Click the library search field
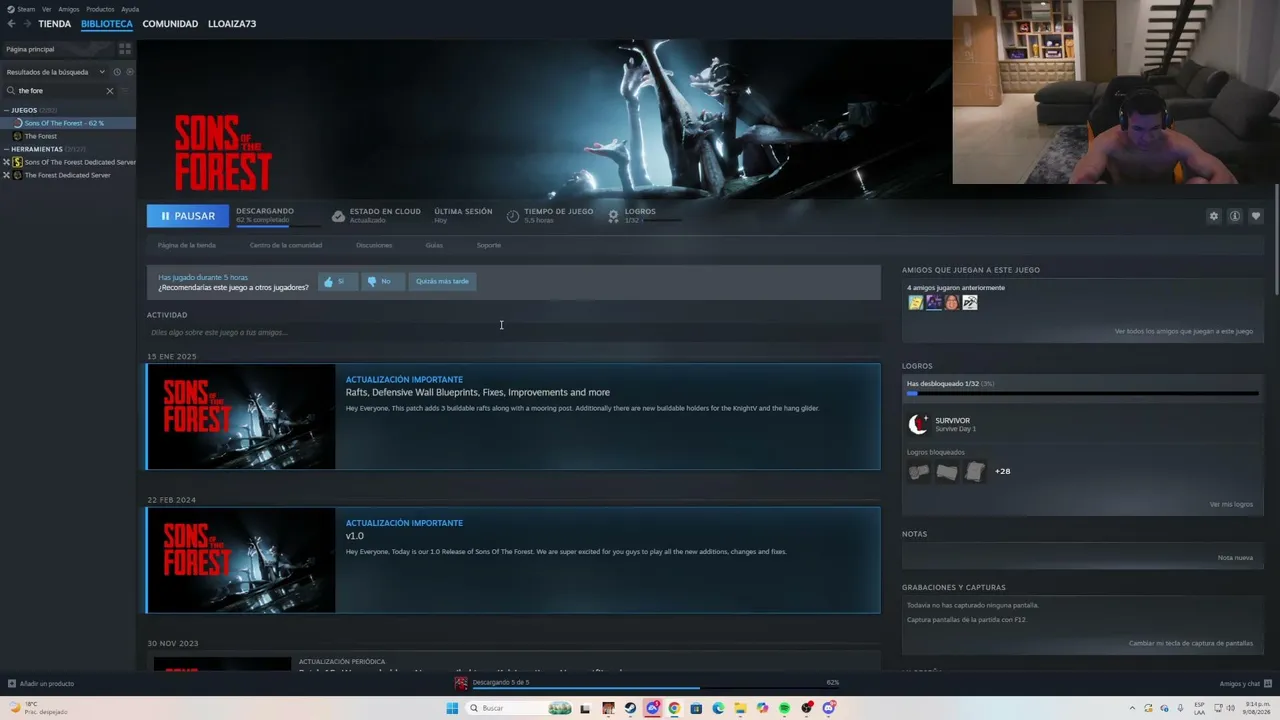Image resolution: width=1280 pixels, height=720 pixels. click(60, 91)
